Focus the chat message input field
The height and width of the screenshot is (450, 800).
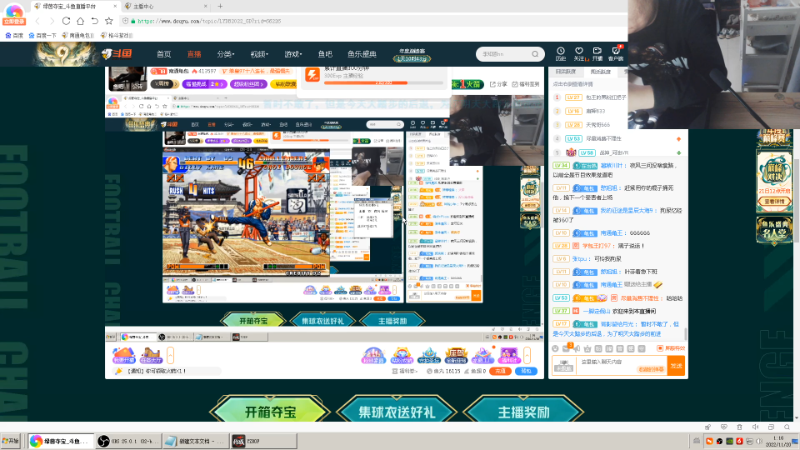[x=621, y=366]
